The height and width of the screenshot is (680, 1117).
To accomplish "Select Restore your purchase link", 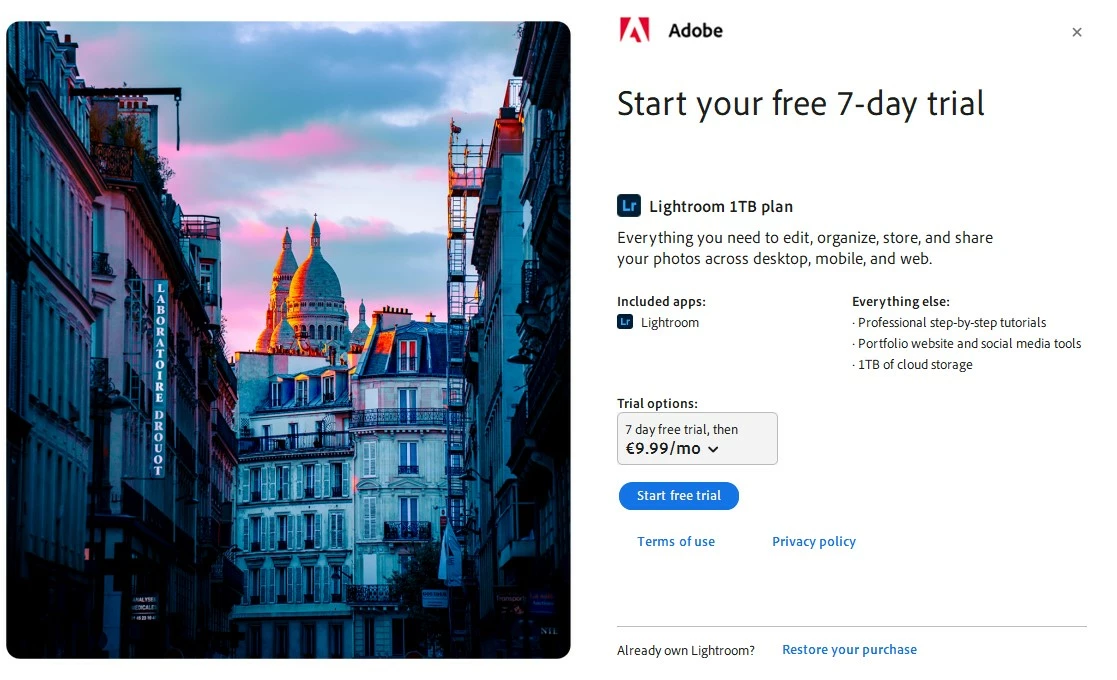I will (849, 649).
